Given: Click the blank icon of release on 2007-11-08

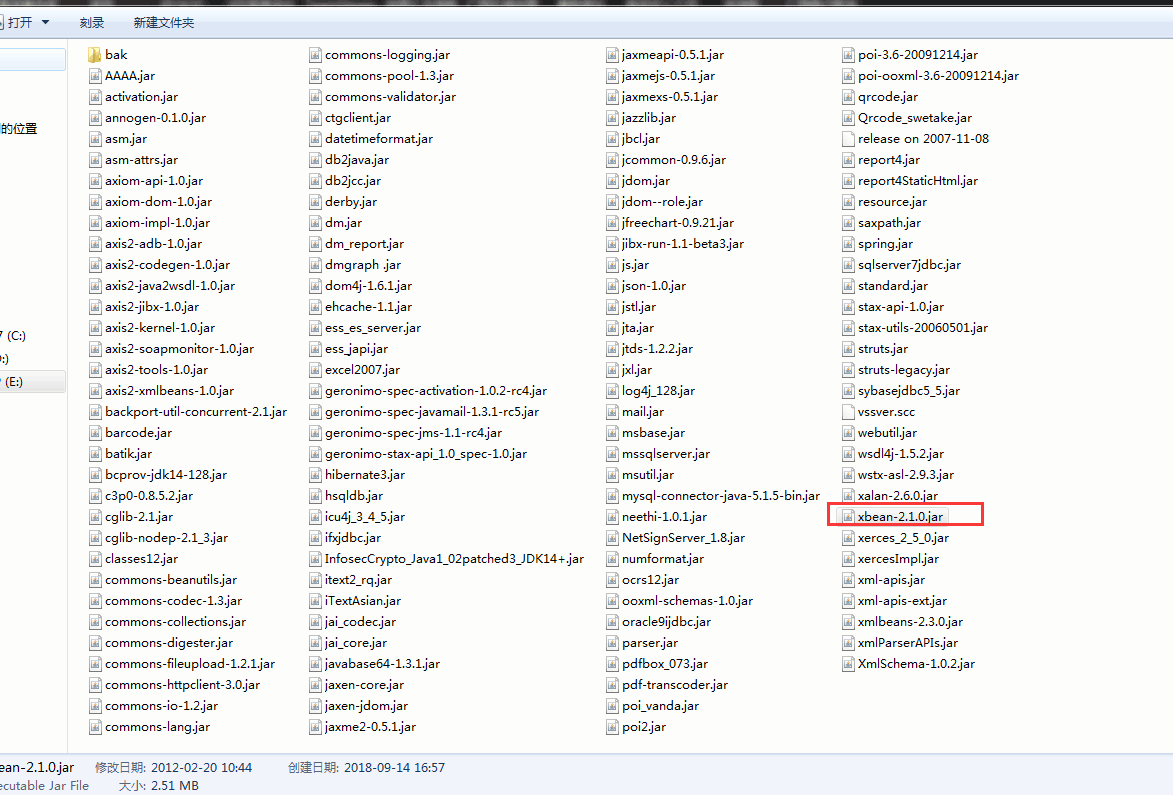Looking at the screenshot, I should pos(848,138).
